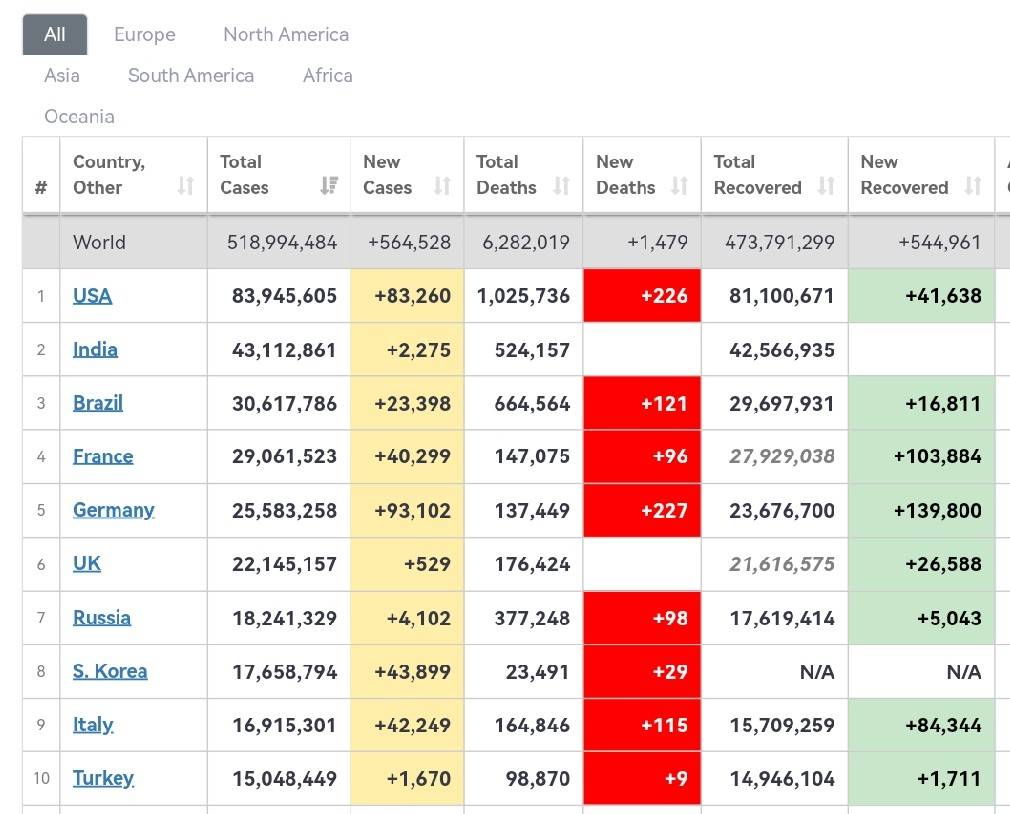Open the Oceania tab
1010x814 pixels.
[79, 116]
